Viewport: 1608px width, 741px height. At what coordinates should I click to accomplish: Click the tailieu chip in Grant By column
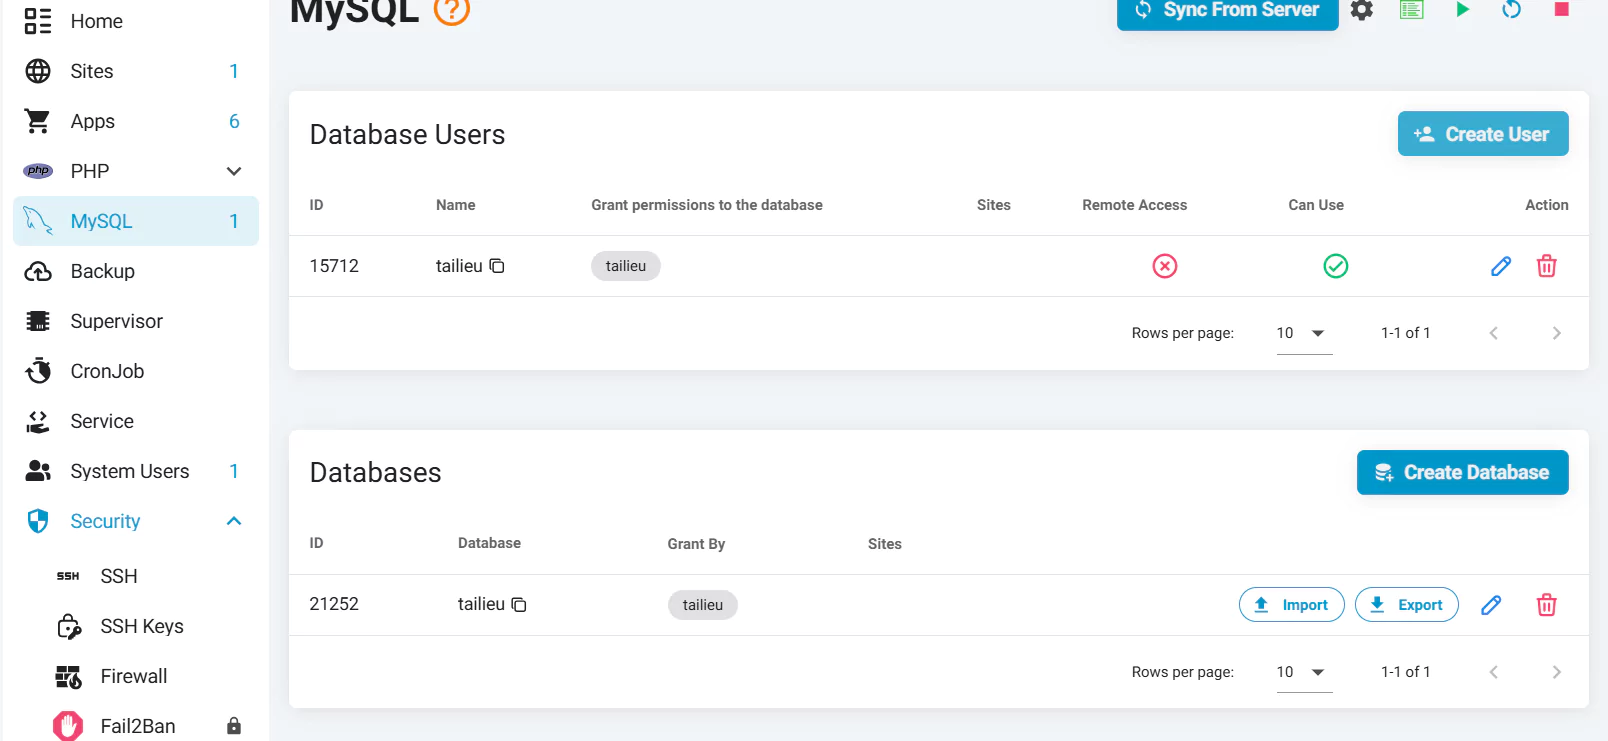point(702,605)
